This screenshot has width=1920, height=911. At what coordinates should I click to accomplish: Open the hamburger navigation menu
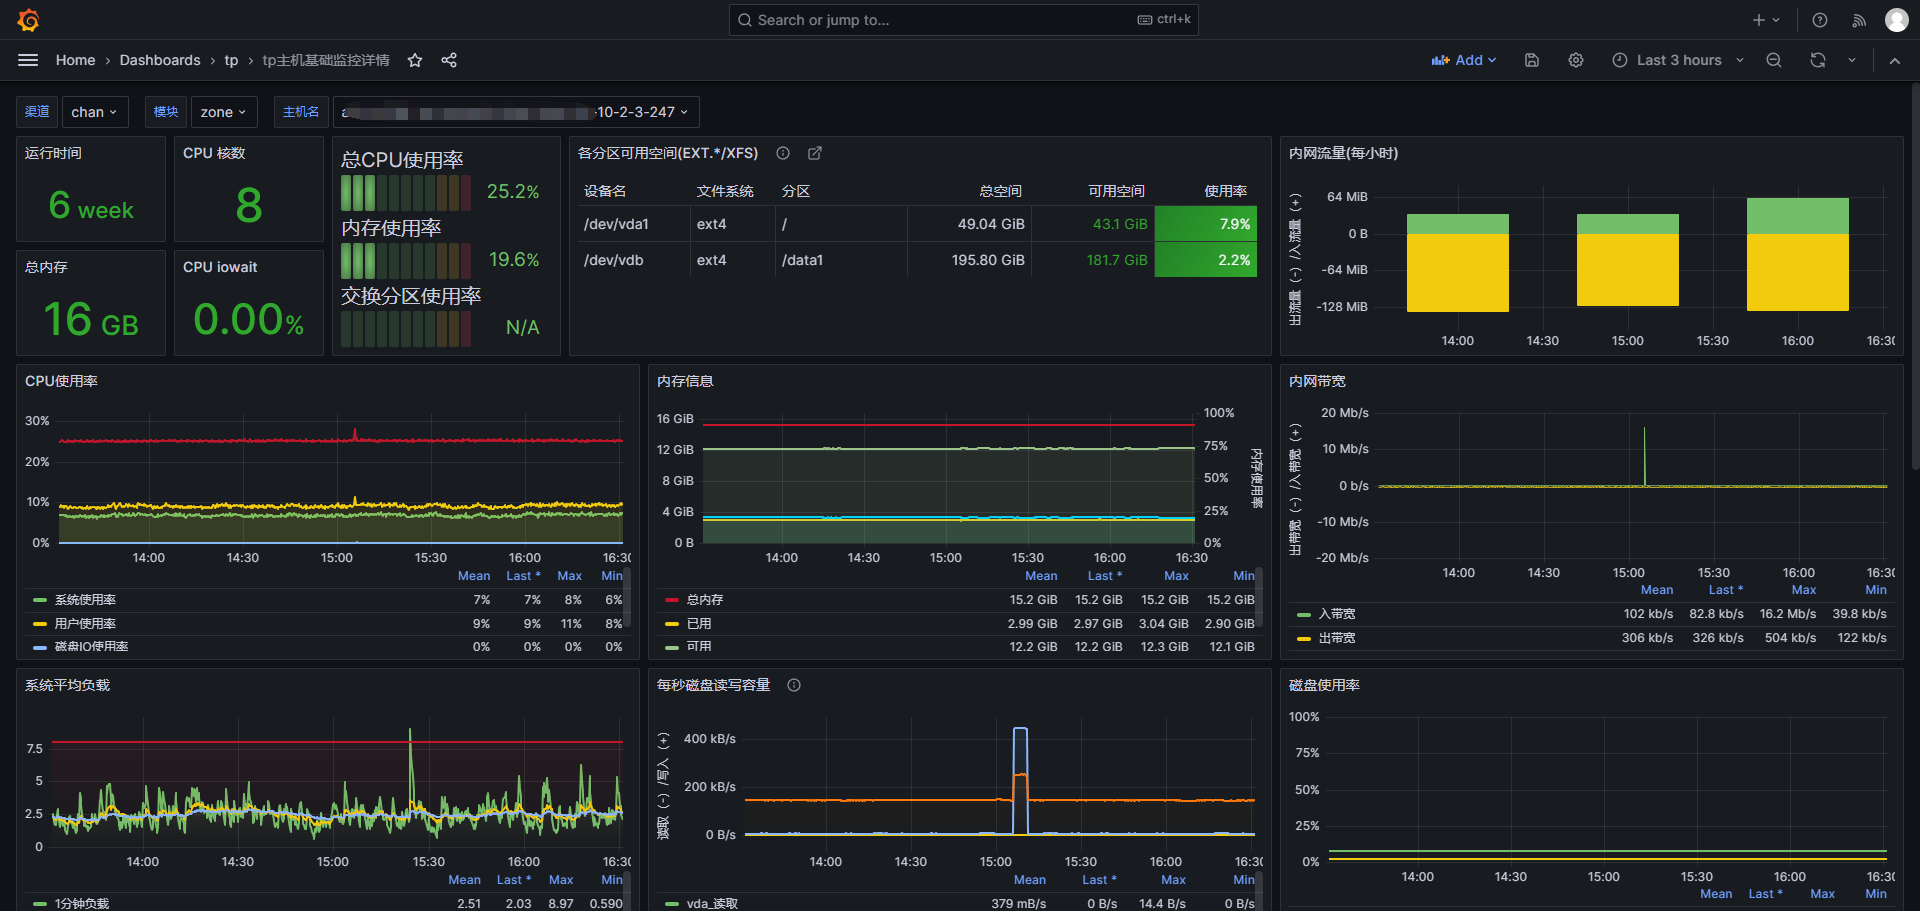coord(28,60)
